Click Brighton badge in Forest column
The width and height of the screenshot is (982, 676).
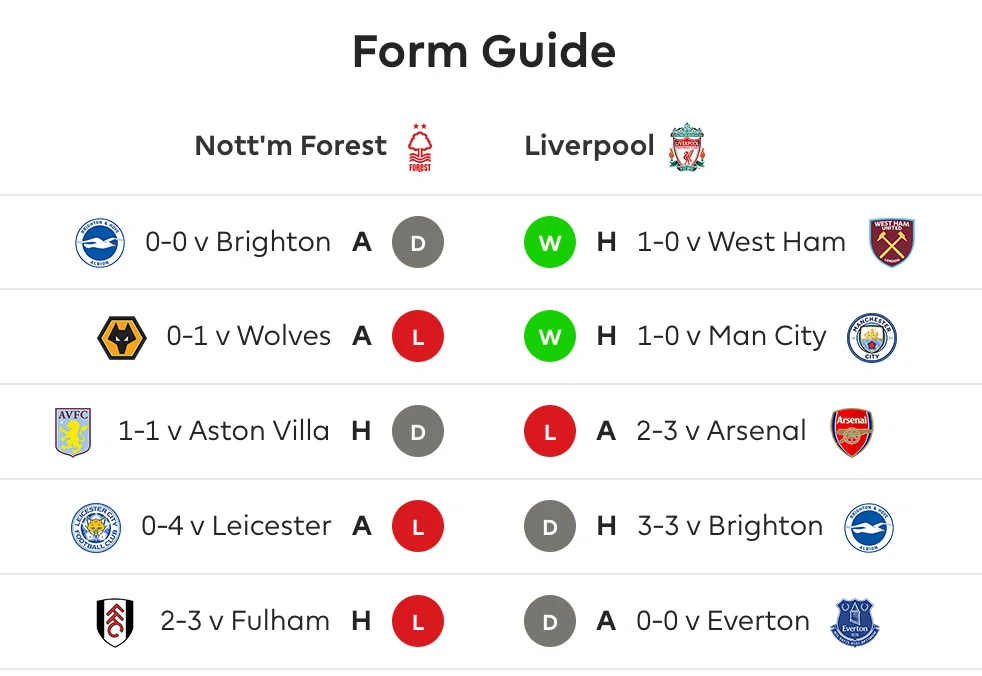pyautogui.click(x=100, y=243)
